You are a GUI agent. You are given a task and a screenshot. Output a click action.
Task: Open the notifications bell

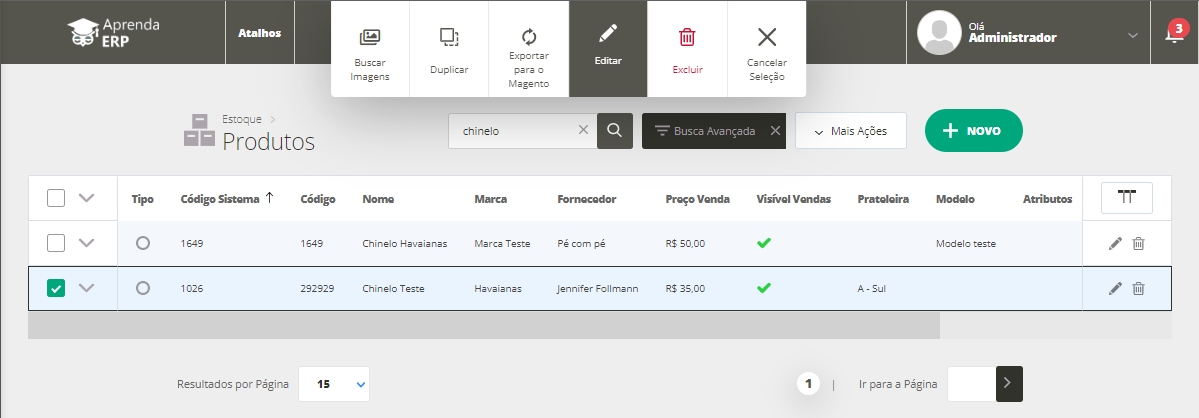pyautogui.click(x=1175, y=34)
